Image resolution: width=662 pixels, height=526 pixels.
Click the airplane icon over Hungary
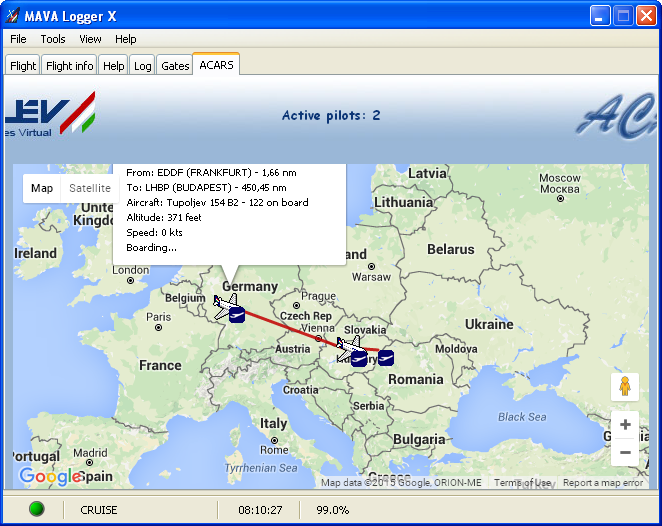tap(348, 347)
